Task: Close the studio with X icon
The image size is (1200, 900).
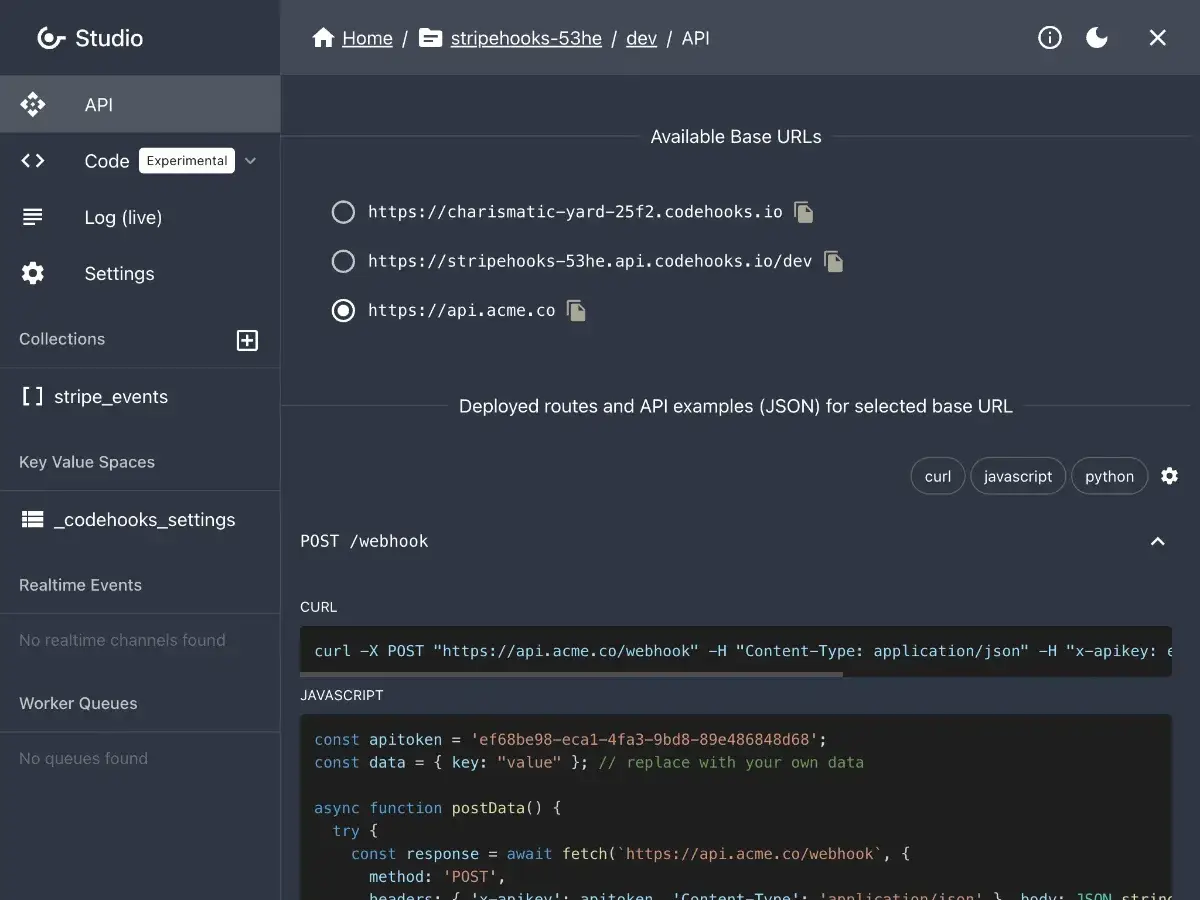Action: point(1158,38)
